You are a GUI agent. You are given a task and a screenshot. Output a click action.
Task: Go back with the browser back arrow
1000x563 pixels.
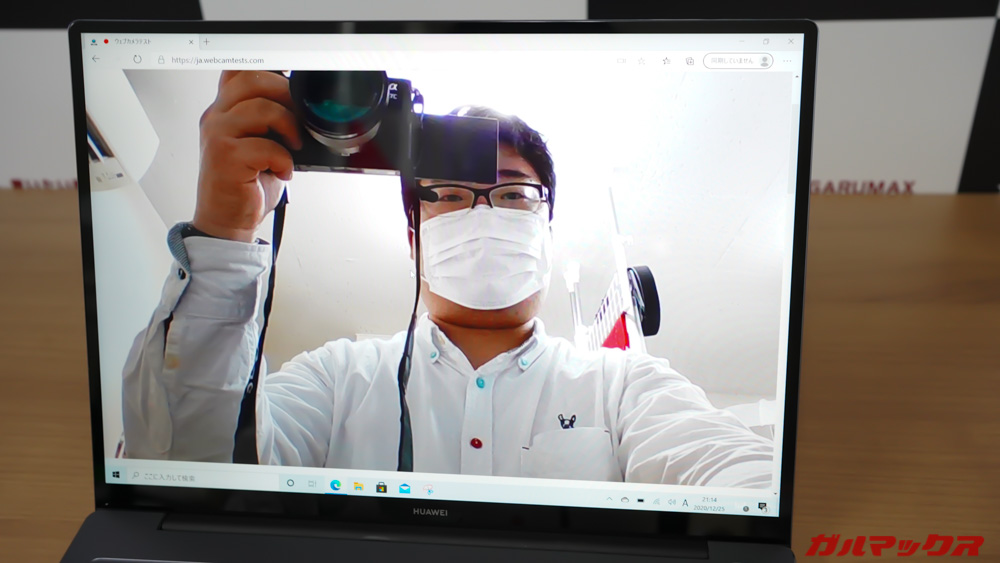coord(96,59)
